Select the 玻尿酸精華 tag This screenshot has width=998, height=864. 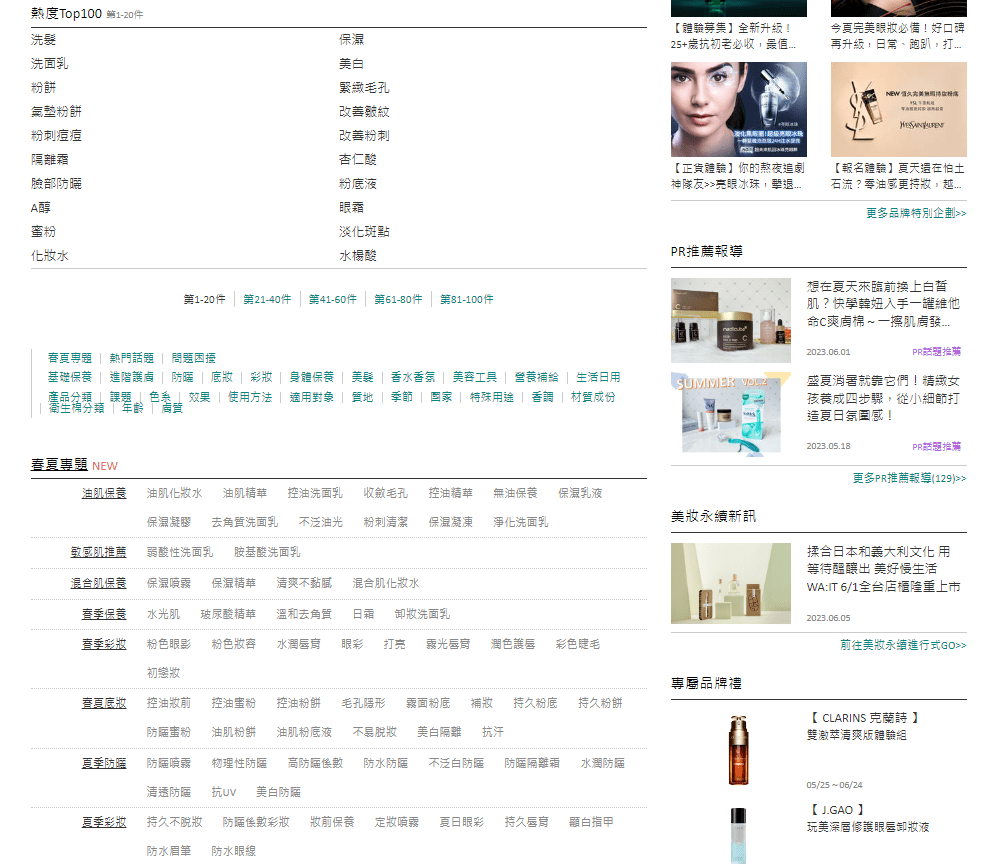(x=227, y=614)
